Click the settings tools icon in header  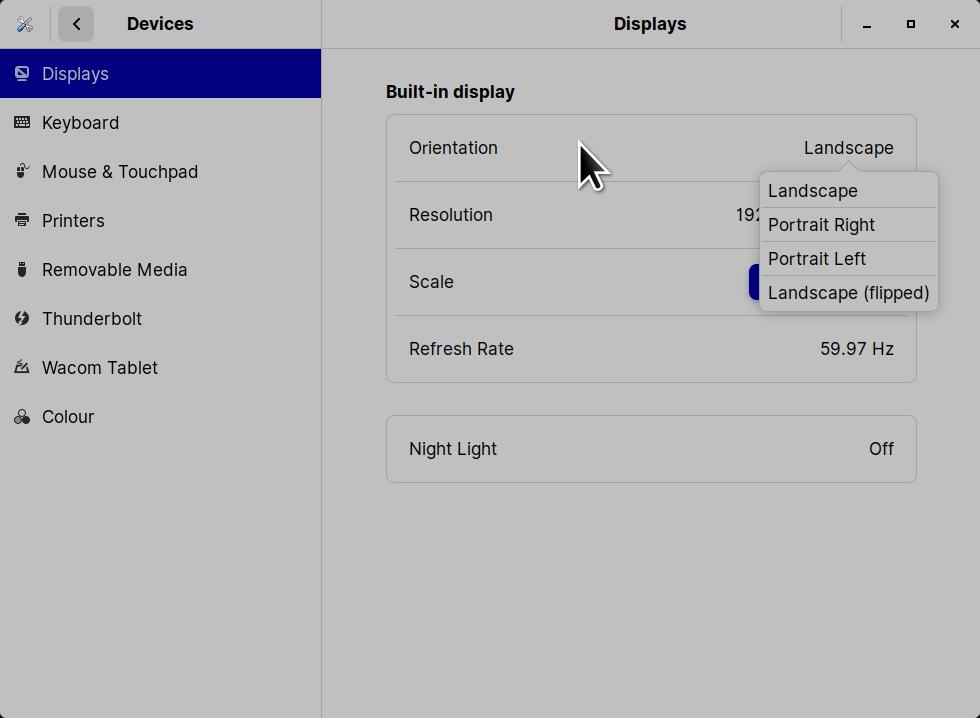click(x=25, y=24)
